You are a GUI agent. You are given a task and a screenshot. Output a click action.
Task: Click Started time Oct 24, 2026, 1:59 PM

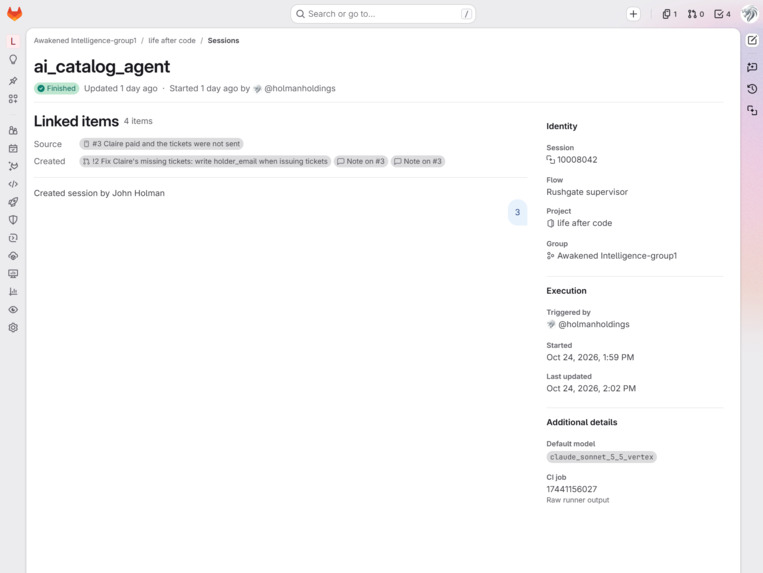click(590, 358)
